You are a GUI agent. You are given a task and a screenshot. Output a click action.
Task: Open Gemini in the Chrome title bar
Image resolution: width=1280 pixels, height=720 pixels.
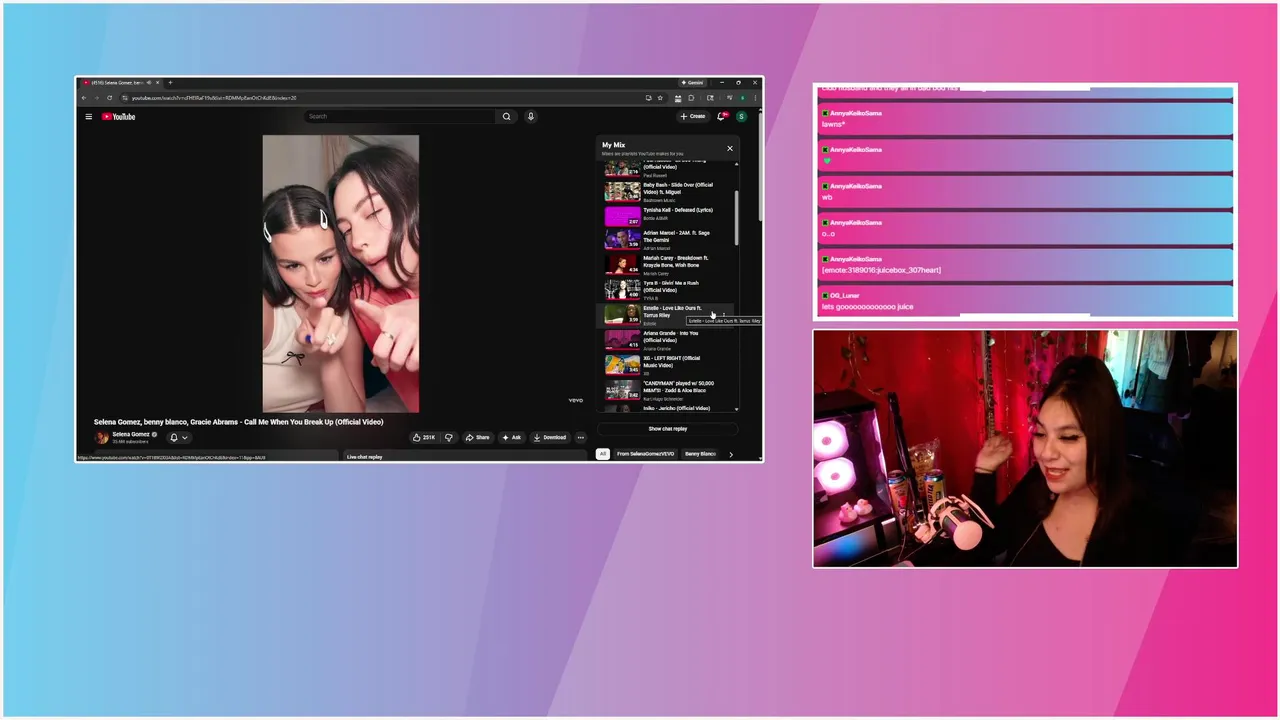click(693, 83)
